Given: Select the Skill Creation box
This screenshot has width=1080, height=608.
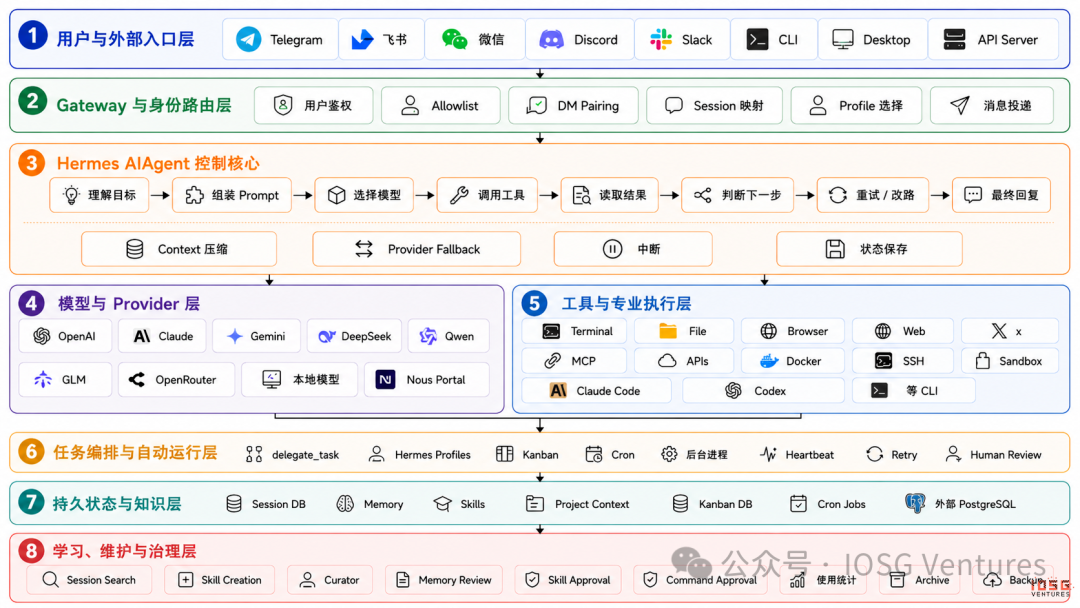Looking at the screenshot, I should point(220,580).
